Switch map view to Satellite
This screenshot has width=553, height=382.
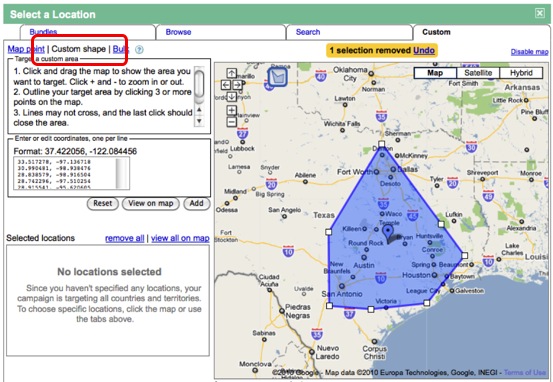click(x=478, y=73)
